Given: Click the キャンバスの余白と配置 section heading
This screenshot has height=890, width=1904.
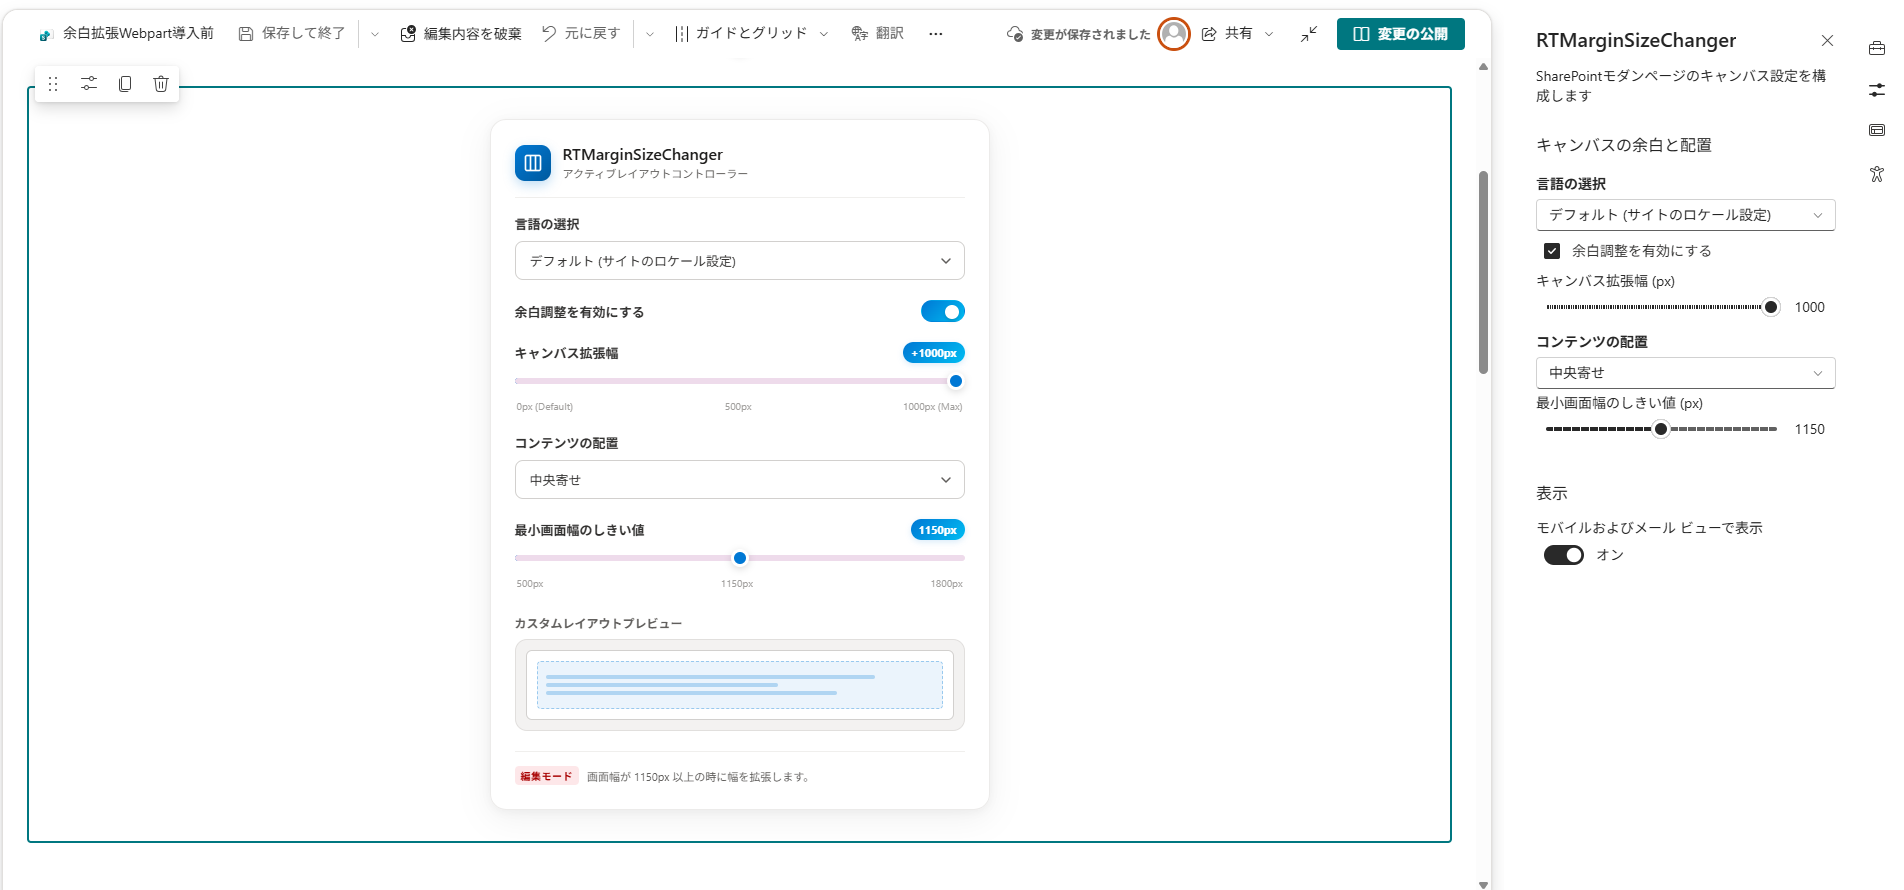Looking at the screenshot, I should 1624,145.
